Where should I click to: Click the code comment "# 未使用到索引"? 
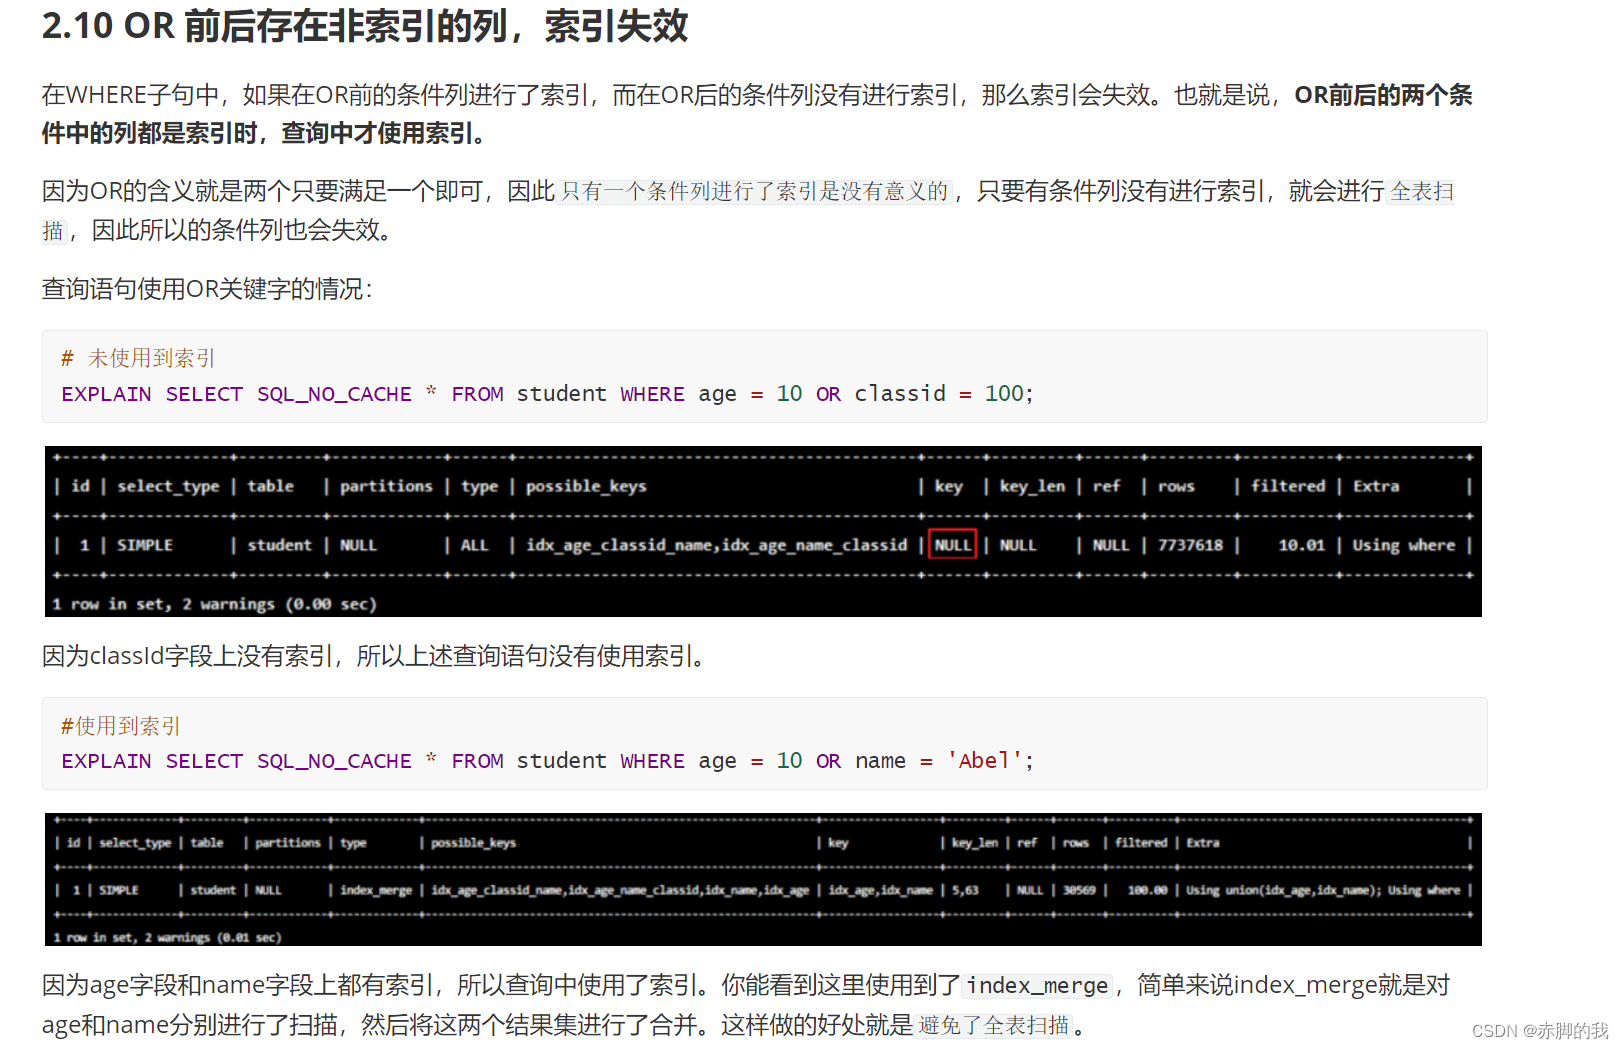click(138, 358)
